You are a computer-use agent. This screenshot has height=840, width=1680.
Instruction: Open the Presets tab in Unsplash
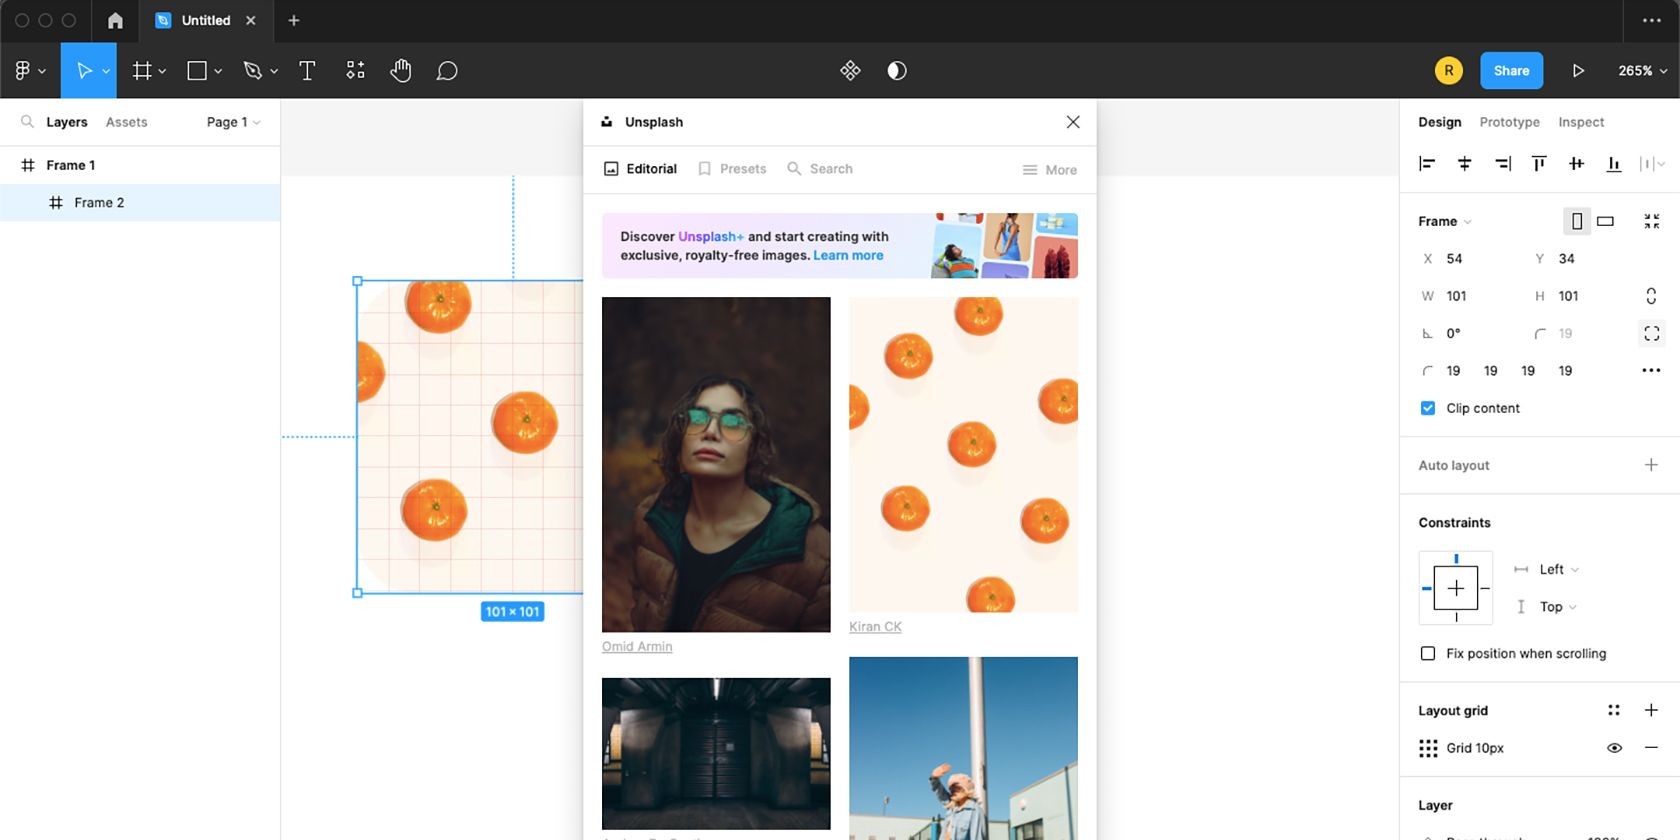pyautogui.click(x=732, y=169)
